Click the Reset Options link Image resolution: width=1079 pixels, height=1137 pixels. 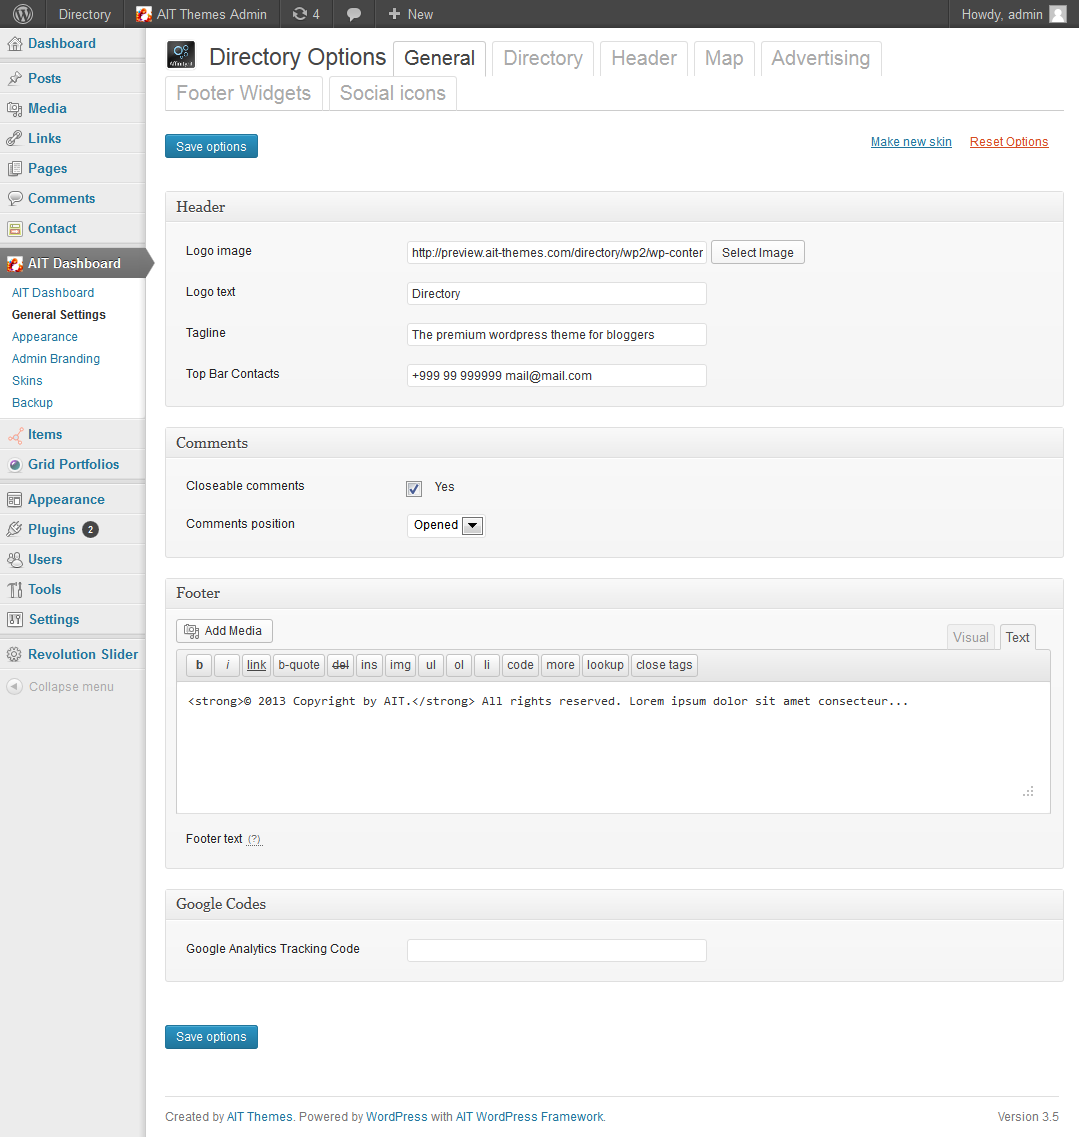click(x=1008, y=142)
